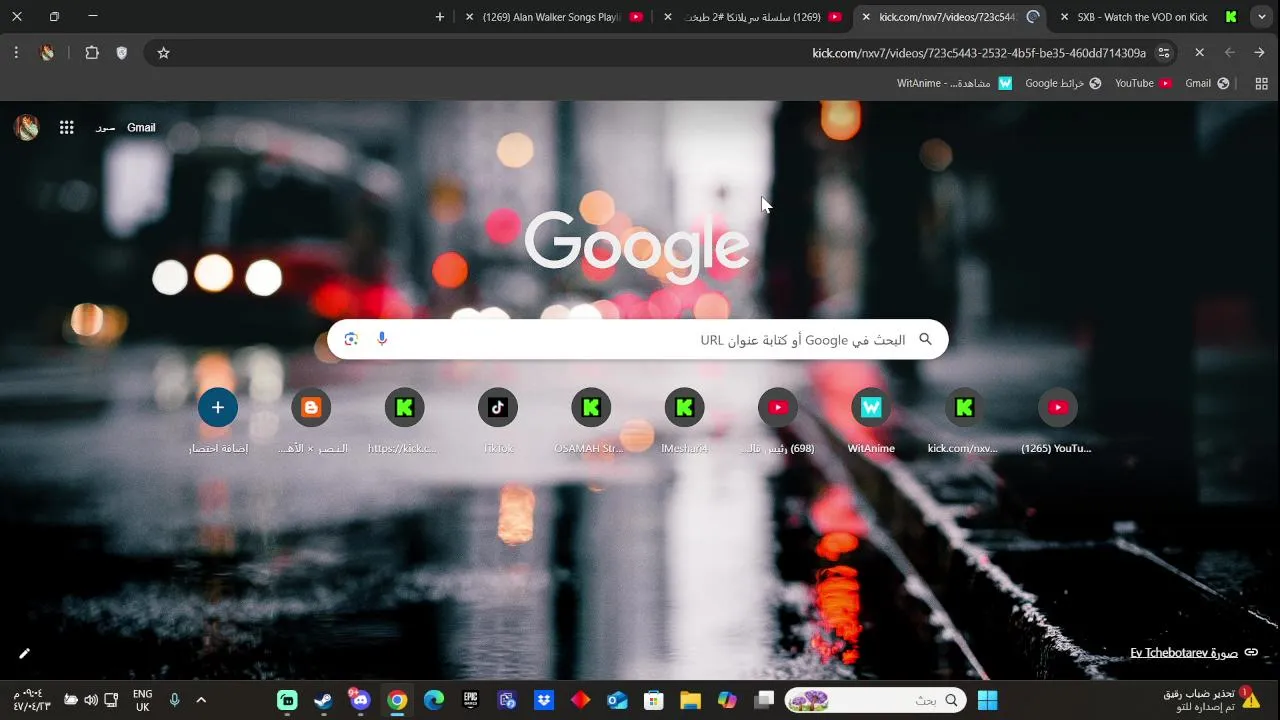Open Microsoft Store from taskbar
The image size is (1280, 720).
pyautogui.click(x=654, y=700)
